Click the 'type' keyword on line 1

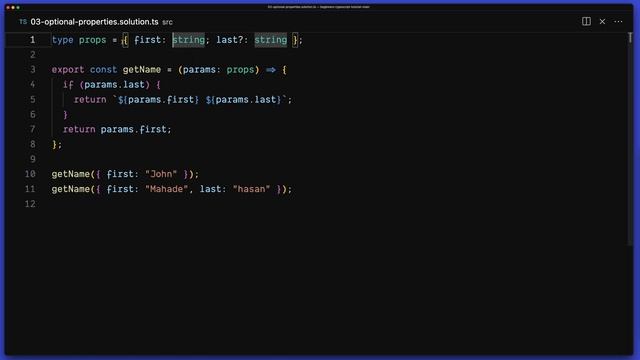click(62, 40)
